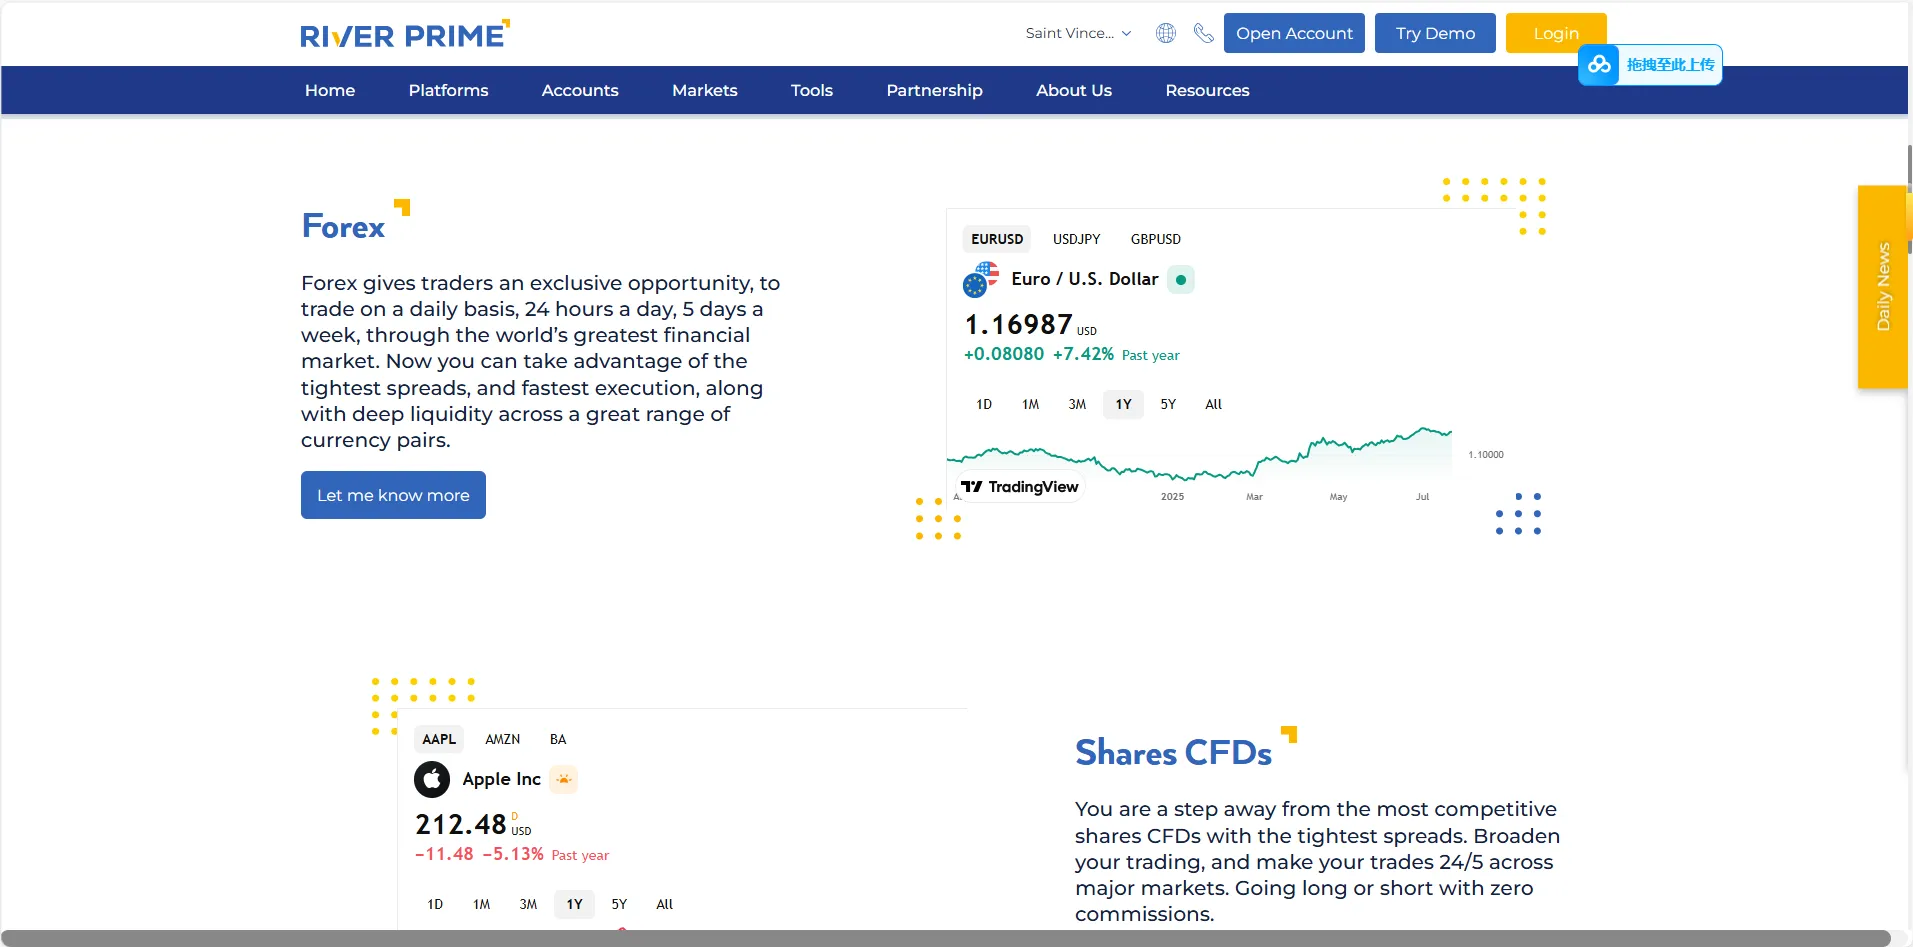Click the 212.48 Apple price value
Image resolution: width=1913 pixels, height=947 pixels.
[x=461, y=824]
